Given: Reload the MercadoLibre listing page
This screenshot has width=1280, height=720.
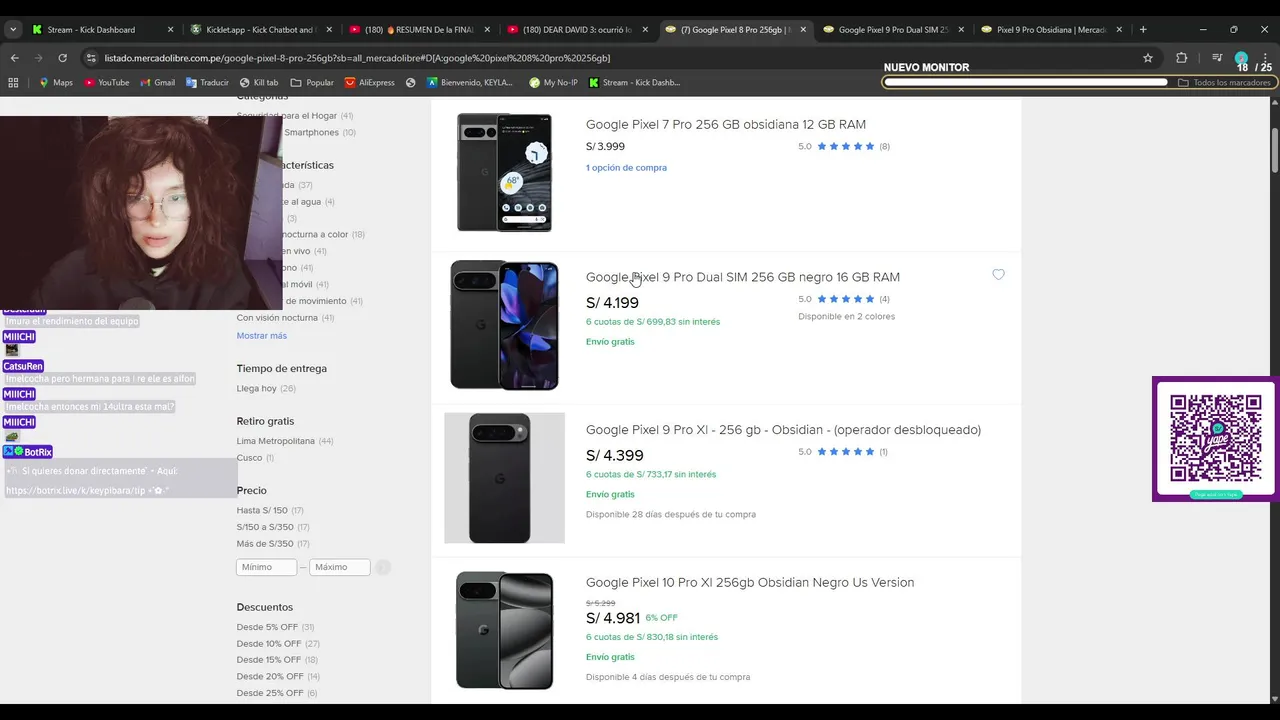Looking at the screenshot, I should click(x=62, y=58).
